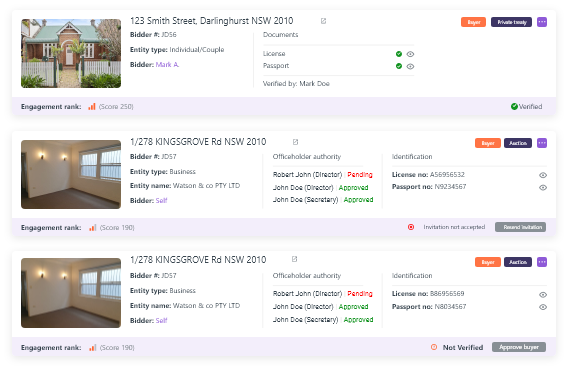
Task: Expand three-dot menu on third card
Action: [542, 262]
